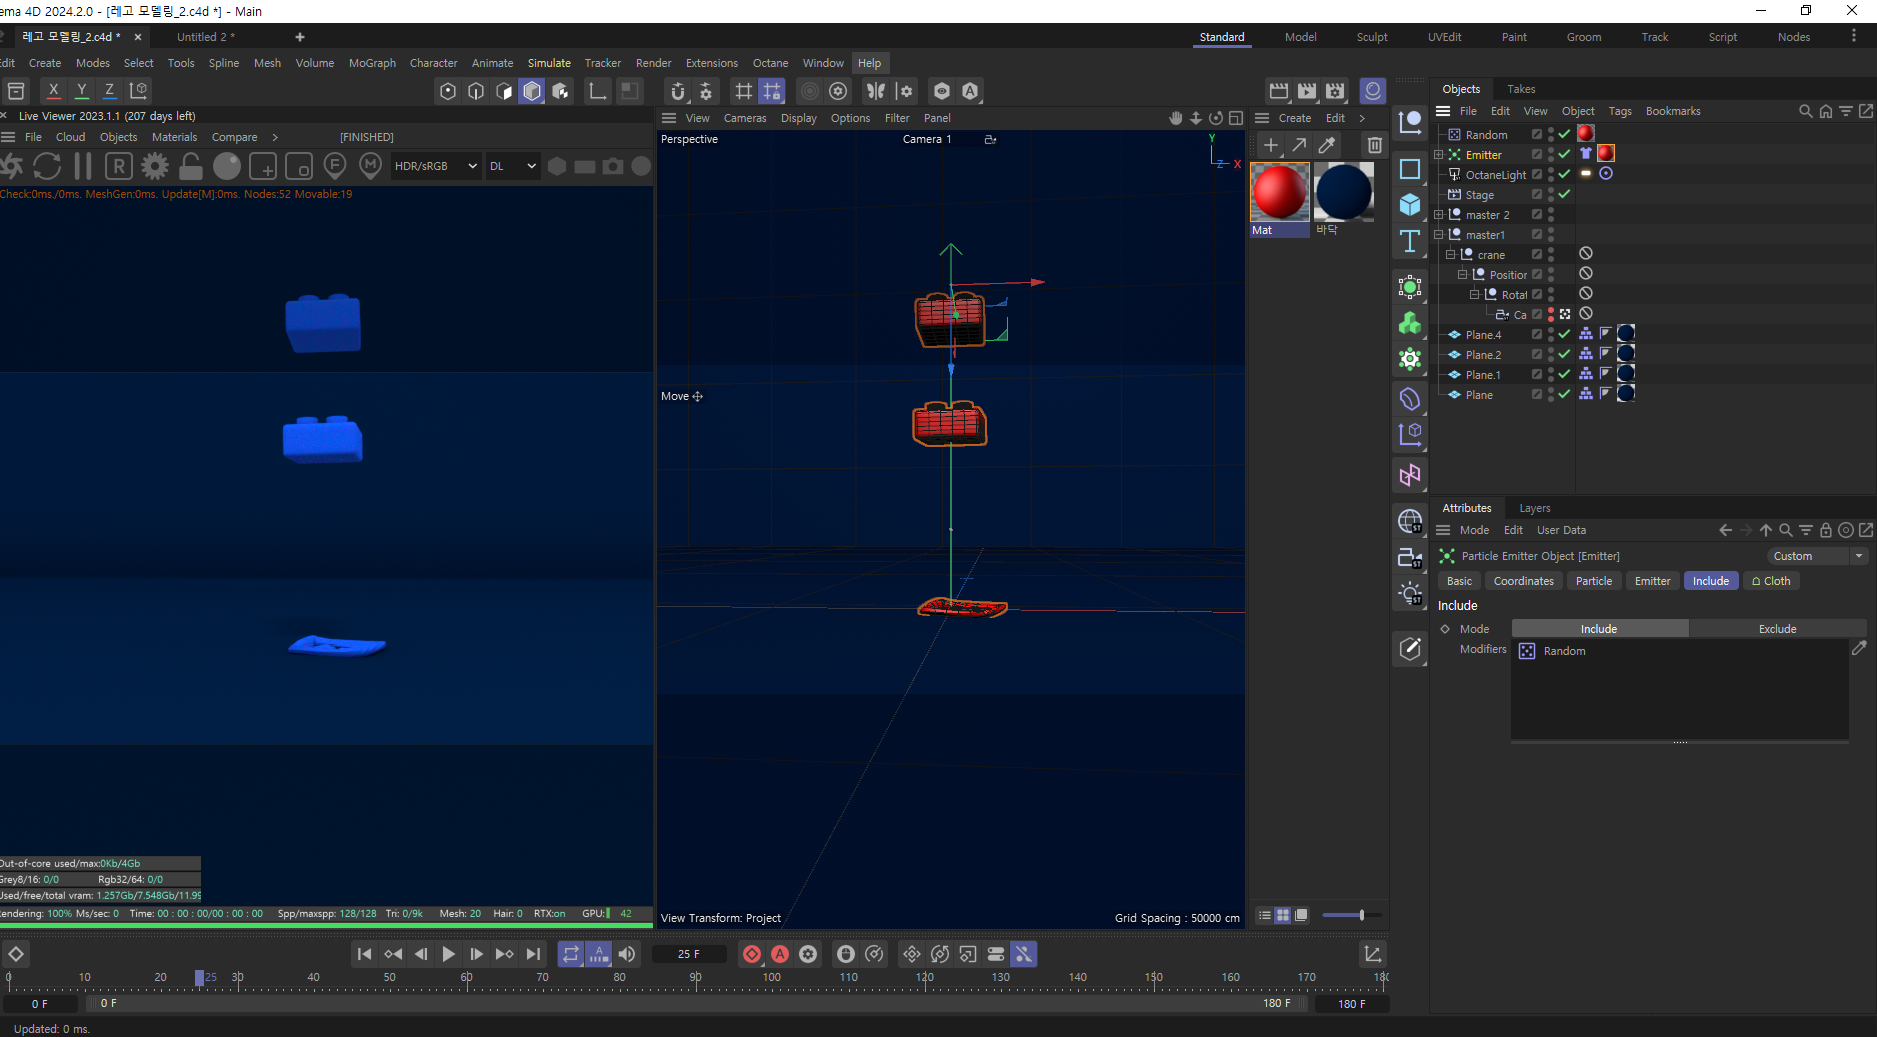Collapse Rotation null hierarchy
The width and height of the screenshot is (1877, 1037).
(1475, 295)
